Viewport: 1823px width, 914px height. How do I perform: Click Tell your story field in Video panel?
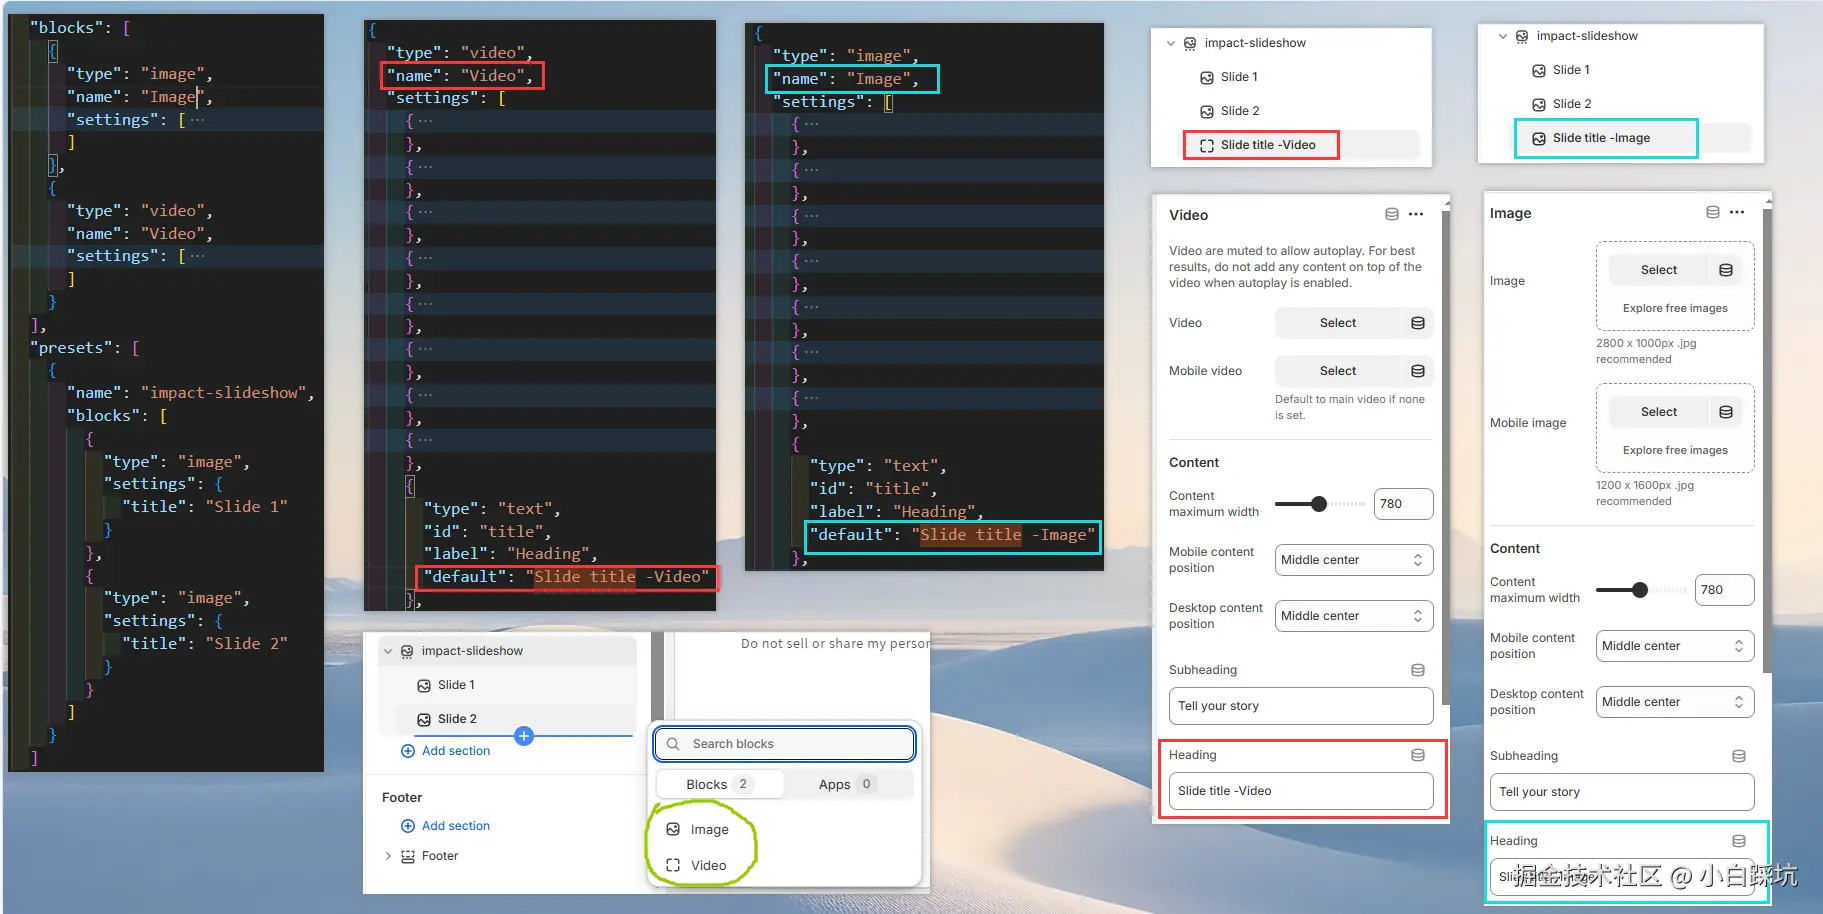pyautogui.click(x=1300, y=706)
